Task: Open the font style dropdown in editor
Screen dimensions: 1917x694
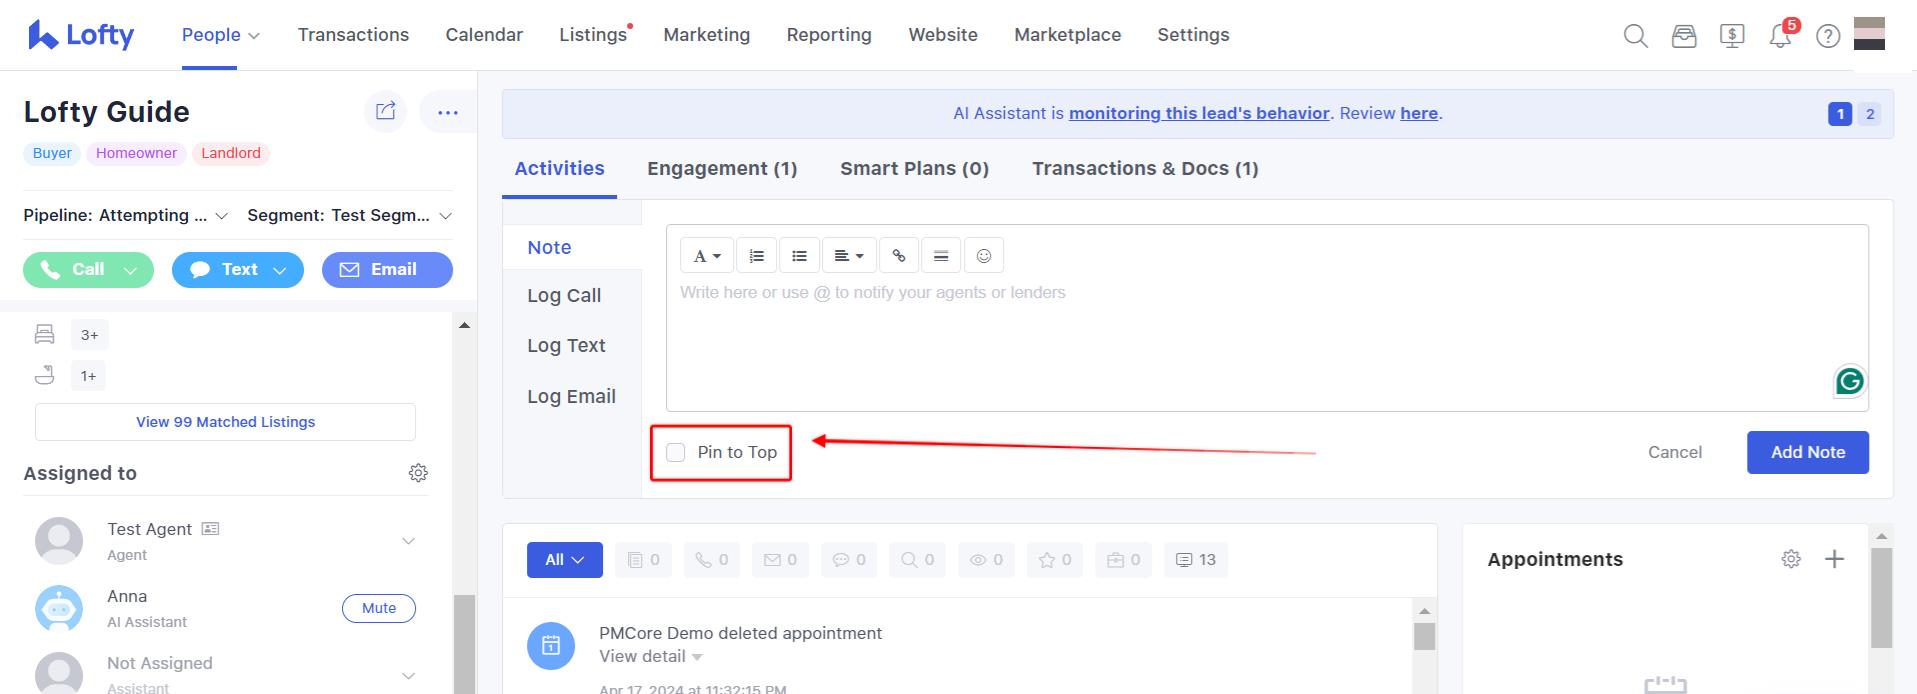Action: click(x=707, y=256)
